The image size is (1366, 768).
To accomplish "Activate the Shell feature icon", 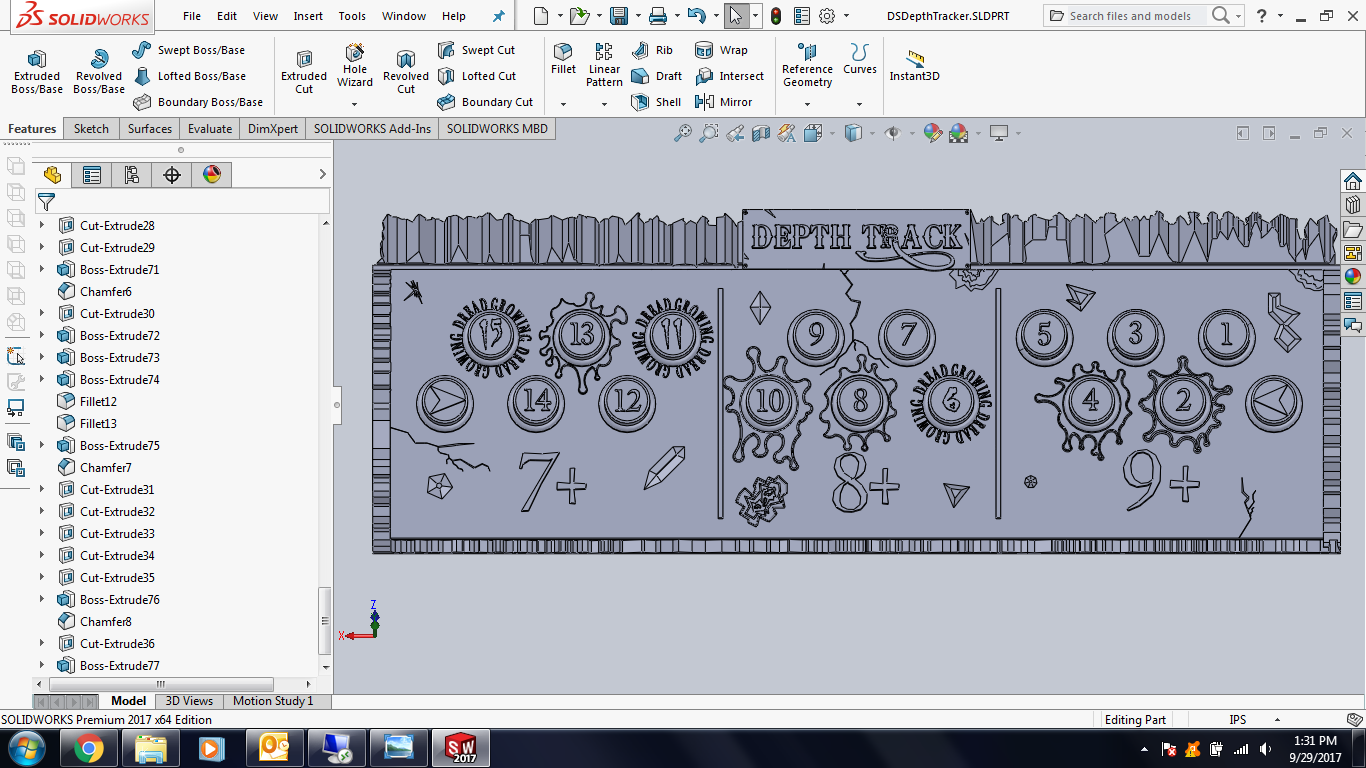I will 657,102.
